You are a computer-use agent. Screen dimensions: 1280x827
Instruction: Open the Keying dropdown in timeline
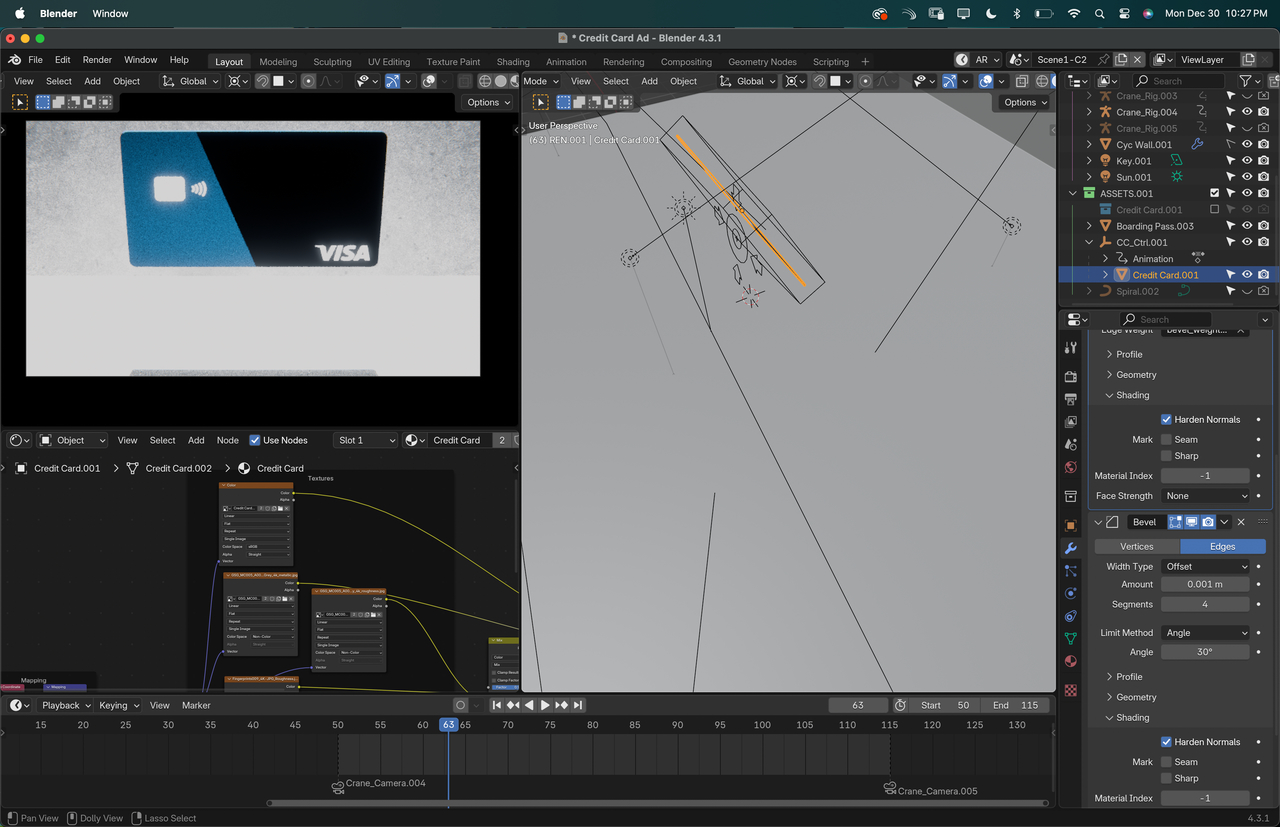pos(118,705)
